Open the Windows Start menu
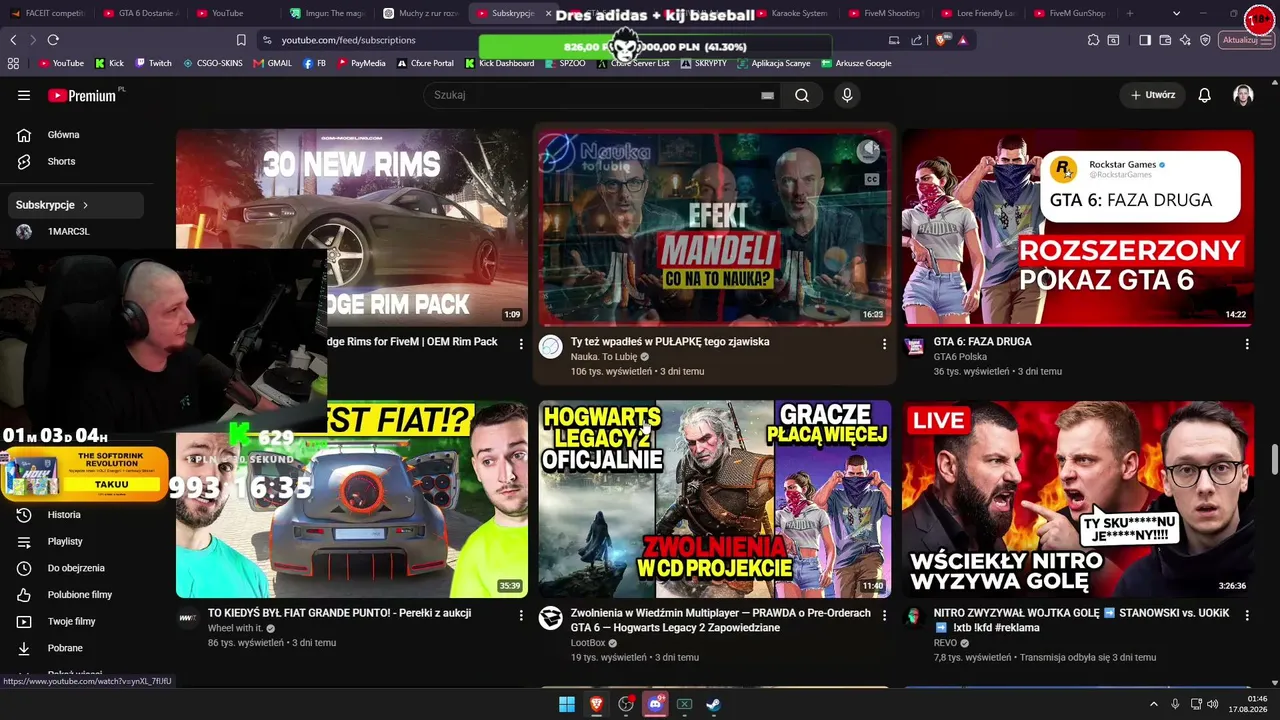The height and width of the screenshot is (720, 1280). pyautogui.click(x=567, y=704)
